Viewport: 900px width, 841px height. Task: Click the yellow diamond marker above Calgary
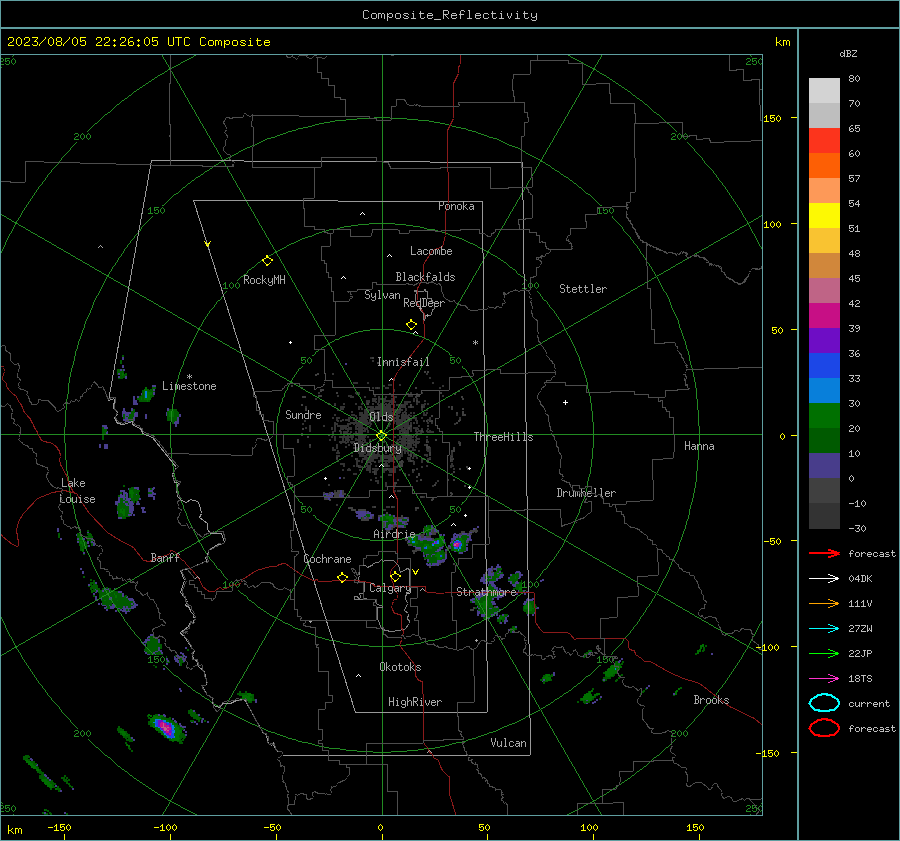click(x=395, y=576)
